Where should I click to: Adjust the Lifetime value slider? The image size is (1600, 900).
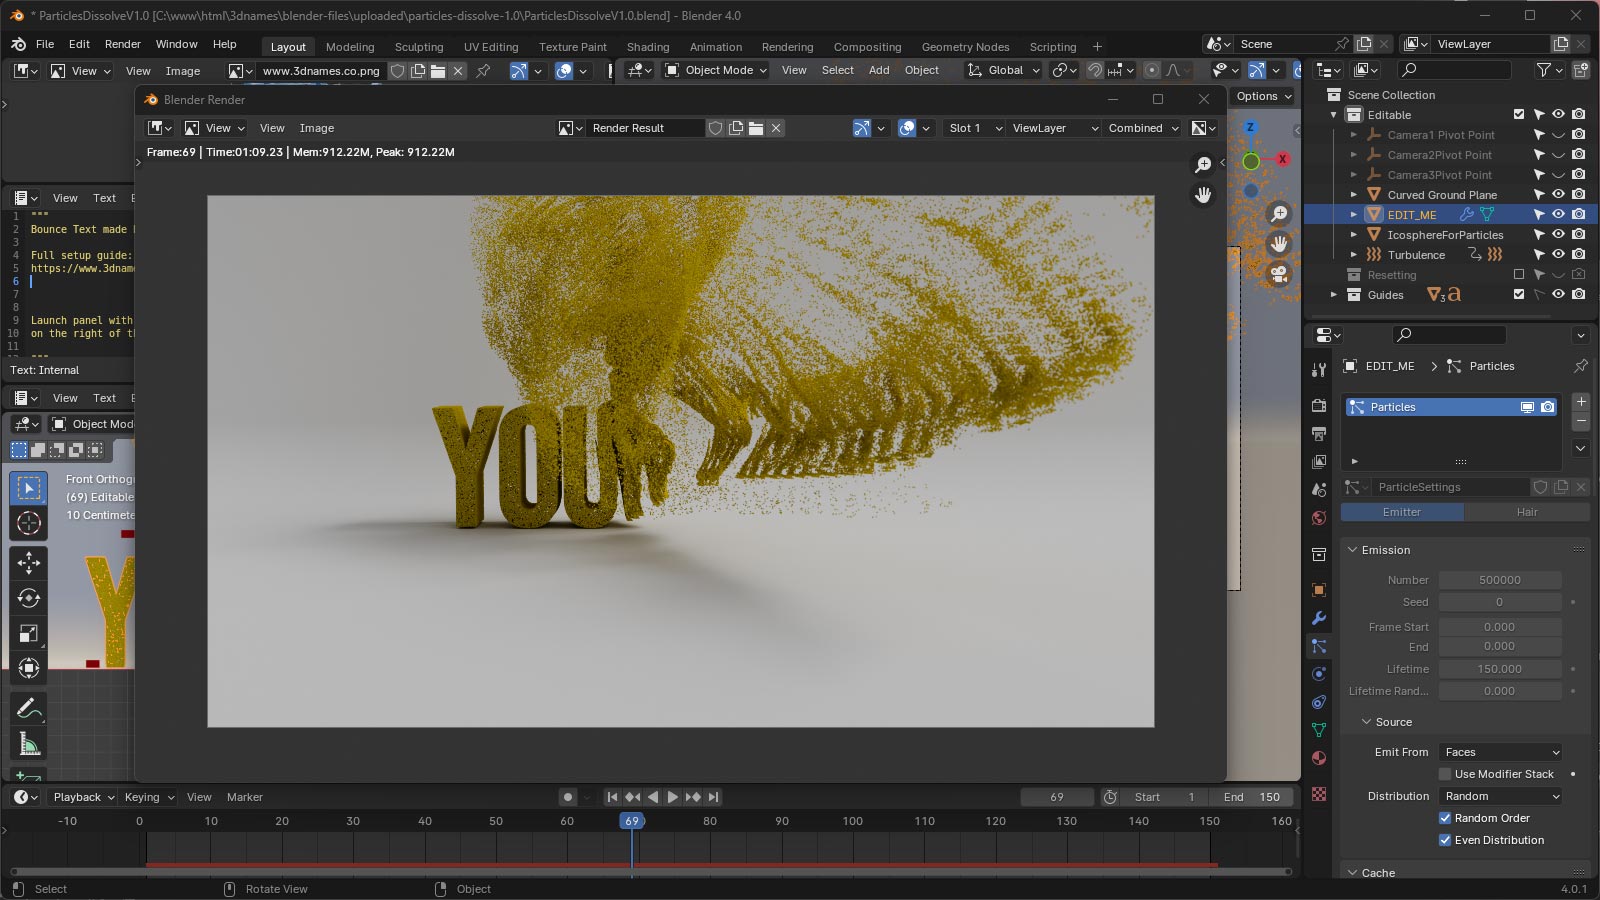click(x=1502, y=668)
